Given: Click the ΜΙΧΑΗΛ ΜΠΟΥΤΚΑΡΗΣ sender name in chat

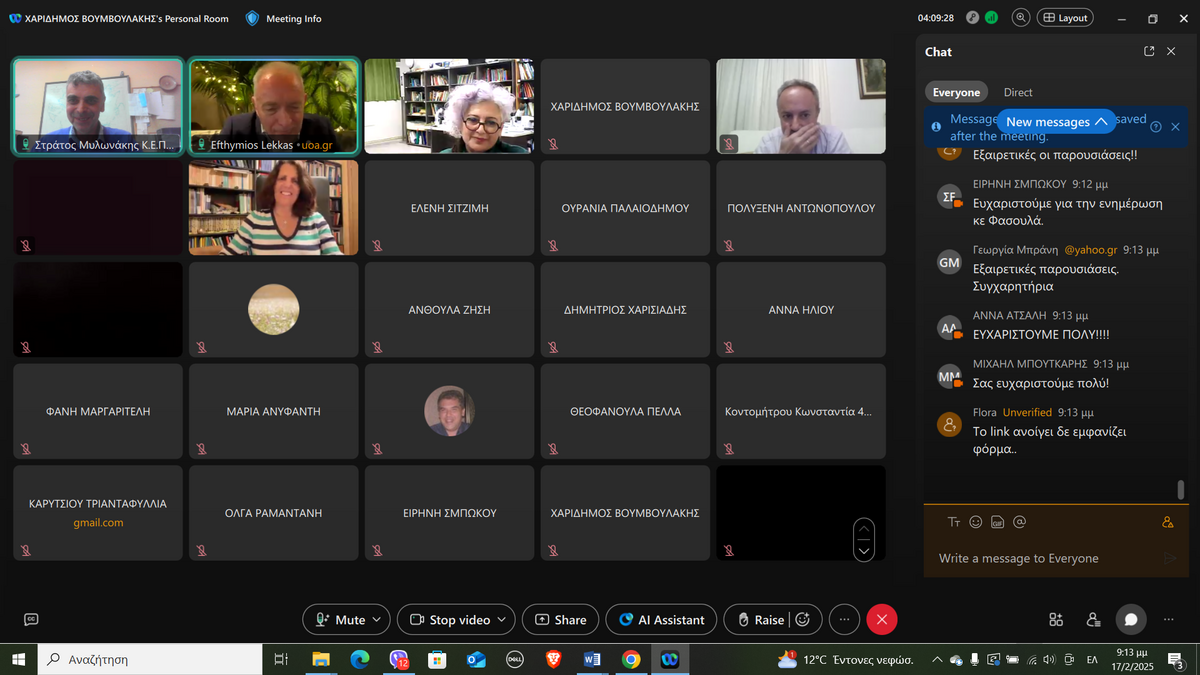Looking at the screenshot, I should 1029,364.
